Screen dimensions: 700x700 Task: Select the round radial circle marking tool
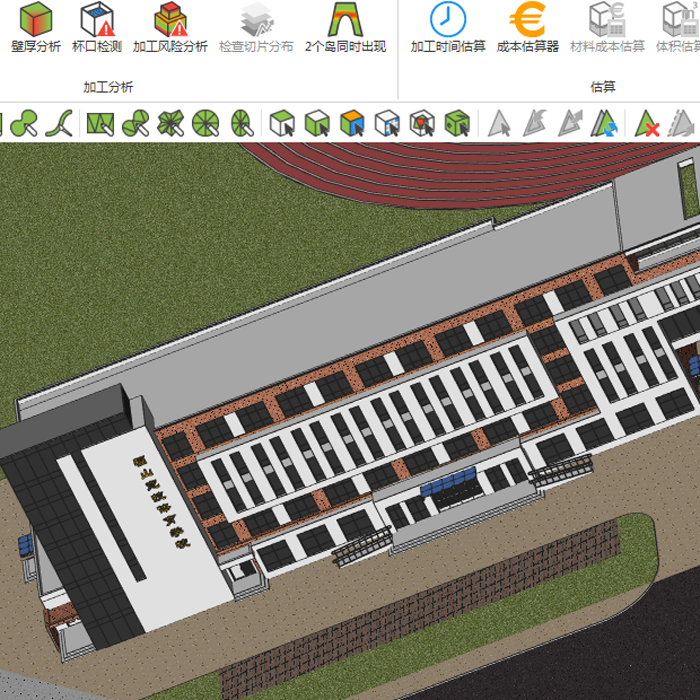click(x=206, y=123)
